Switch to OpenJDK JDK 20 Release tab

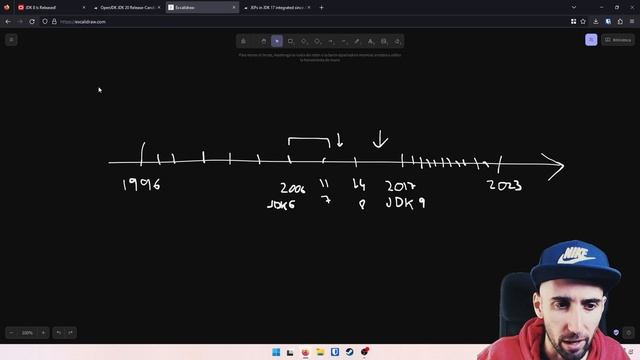127,7
